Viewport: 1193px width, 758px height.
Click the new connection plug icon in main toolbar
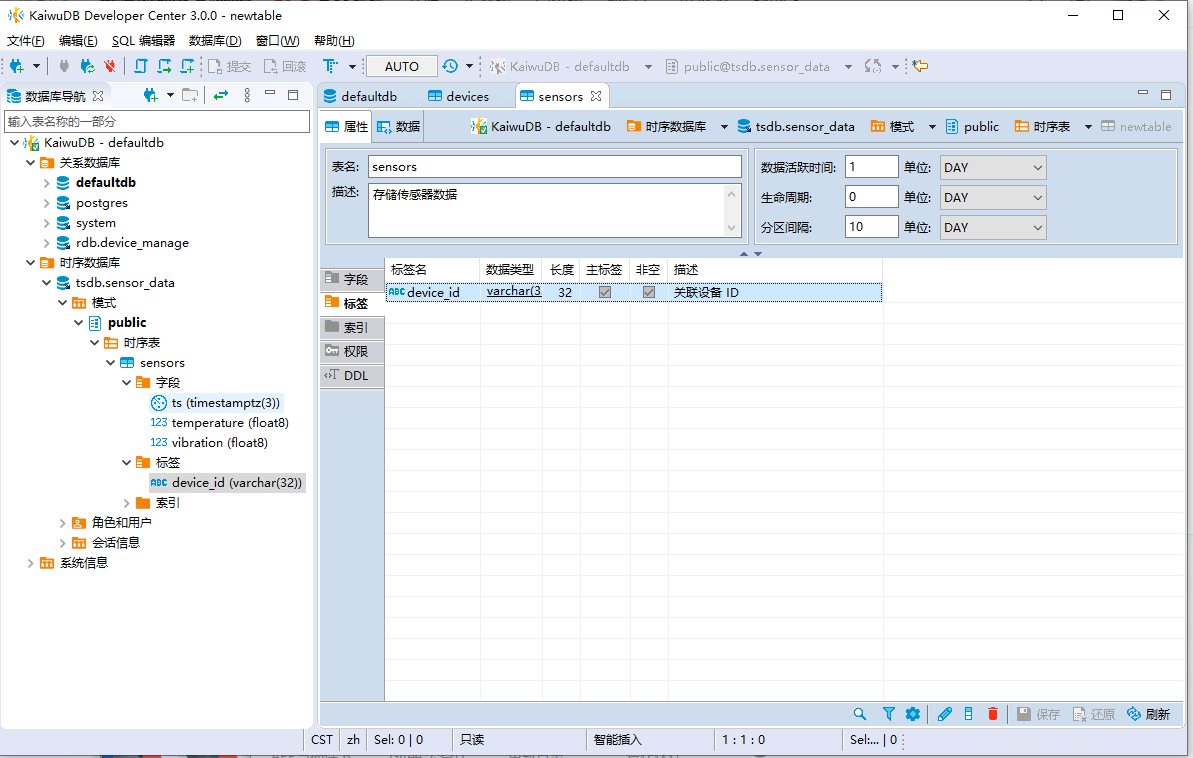click(x=17, y=66)
